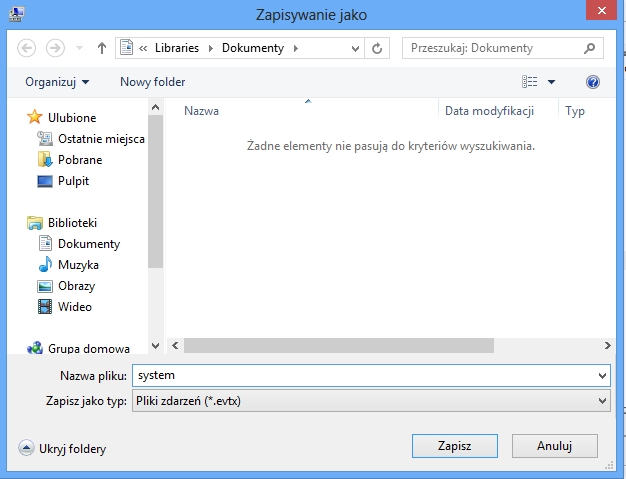Click the change view layout icon
The width and height of the screenshot is (626, 479).
coord(530,82)
